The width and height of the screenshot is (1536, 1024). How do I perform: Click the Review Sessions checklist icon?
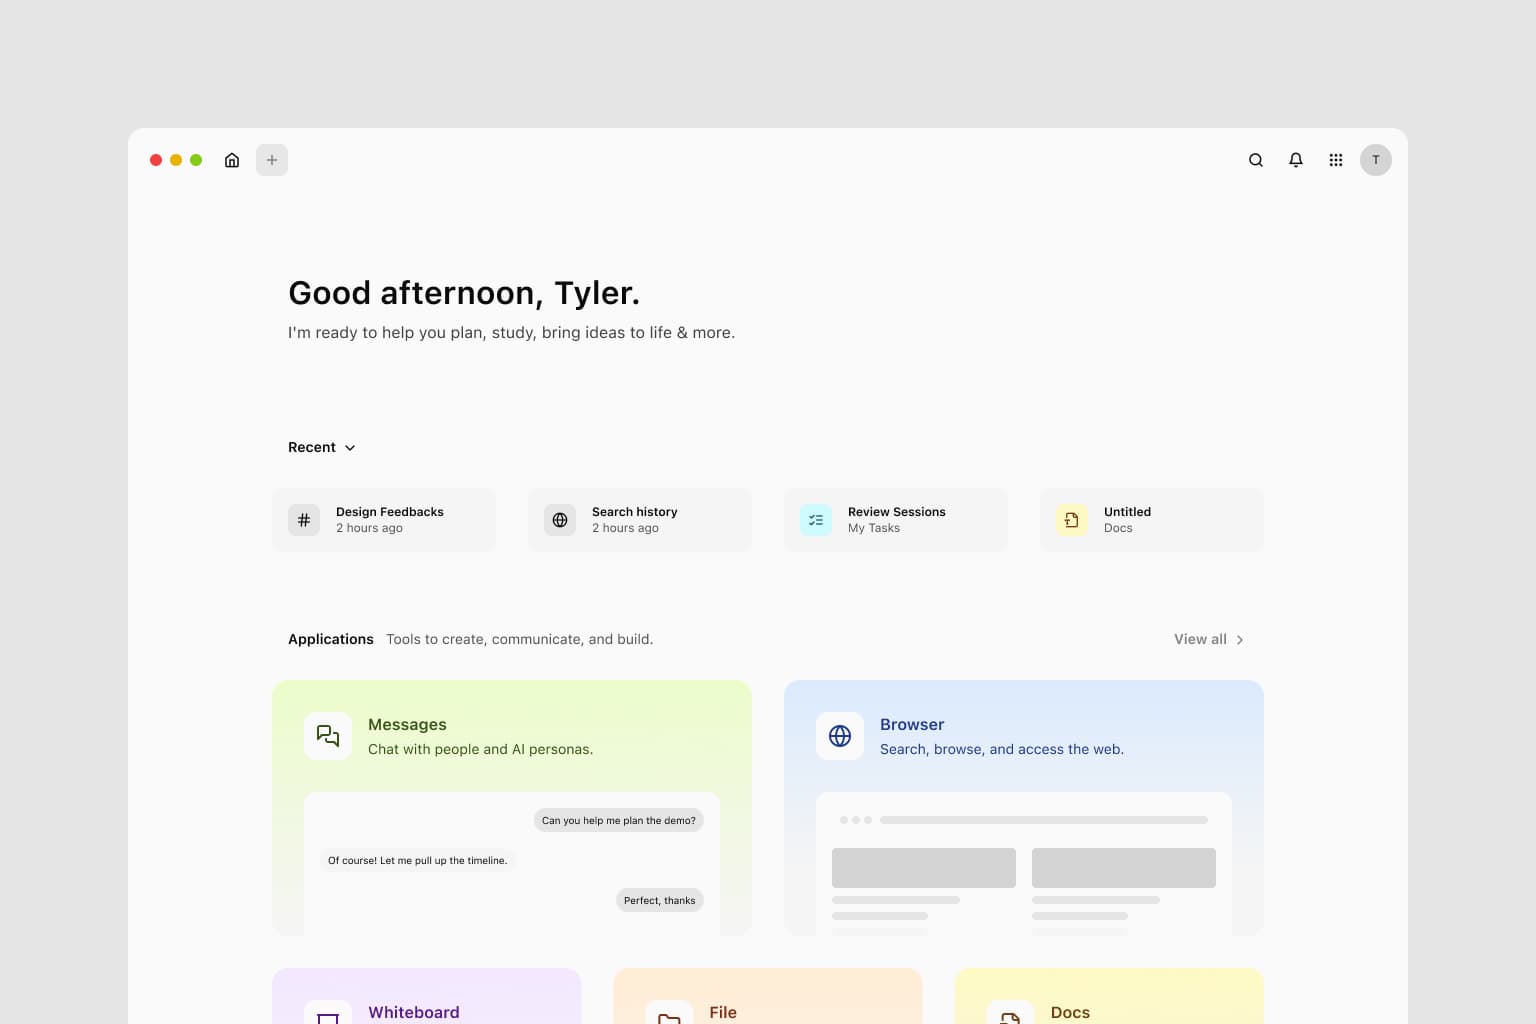click(x=816, y=520)
